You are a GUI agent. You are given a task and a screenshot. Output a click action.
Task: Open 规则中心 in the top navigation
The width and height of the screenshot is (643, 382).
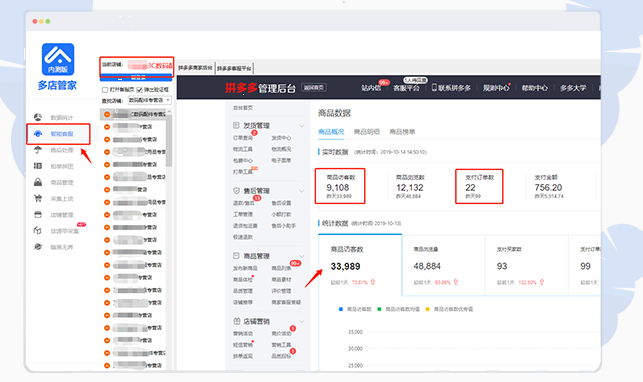click(496, 88)
